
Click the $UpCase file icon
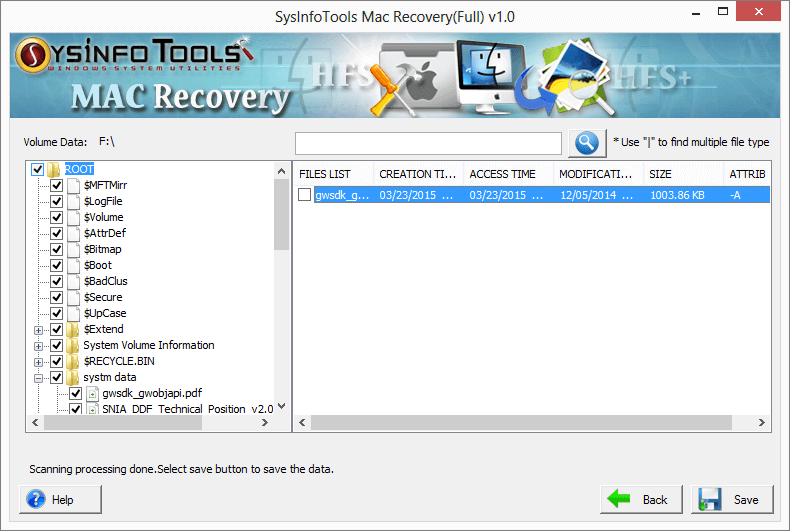point(74,313)
